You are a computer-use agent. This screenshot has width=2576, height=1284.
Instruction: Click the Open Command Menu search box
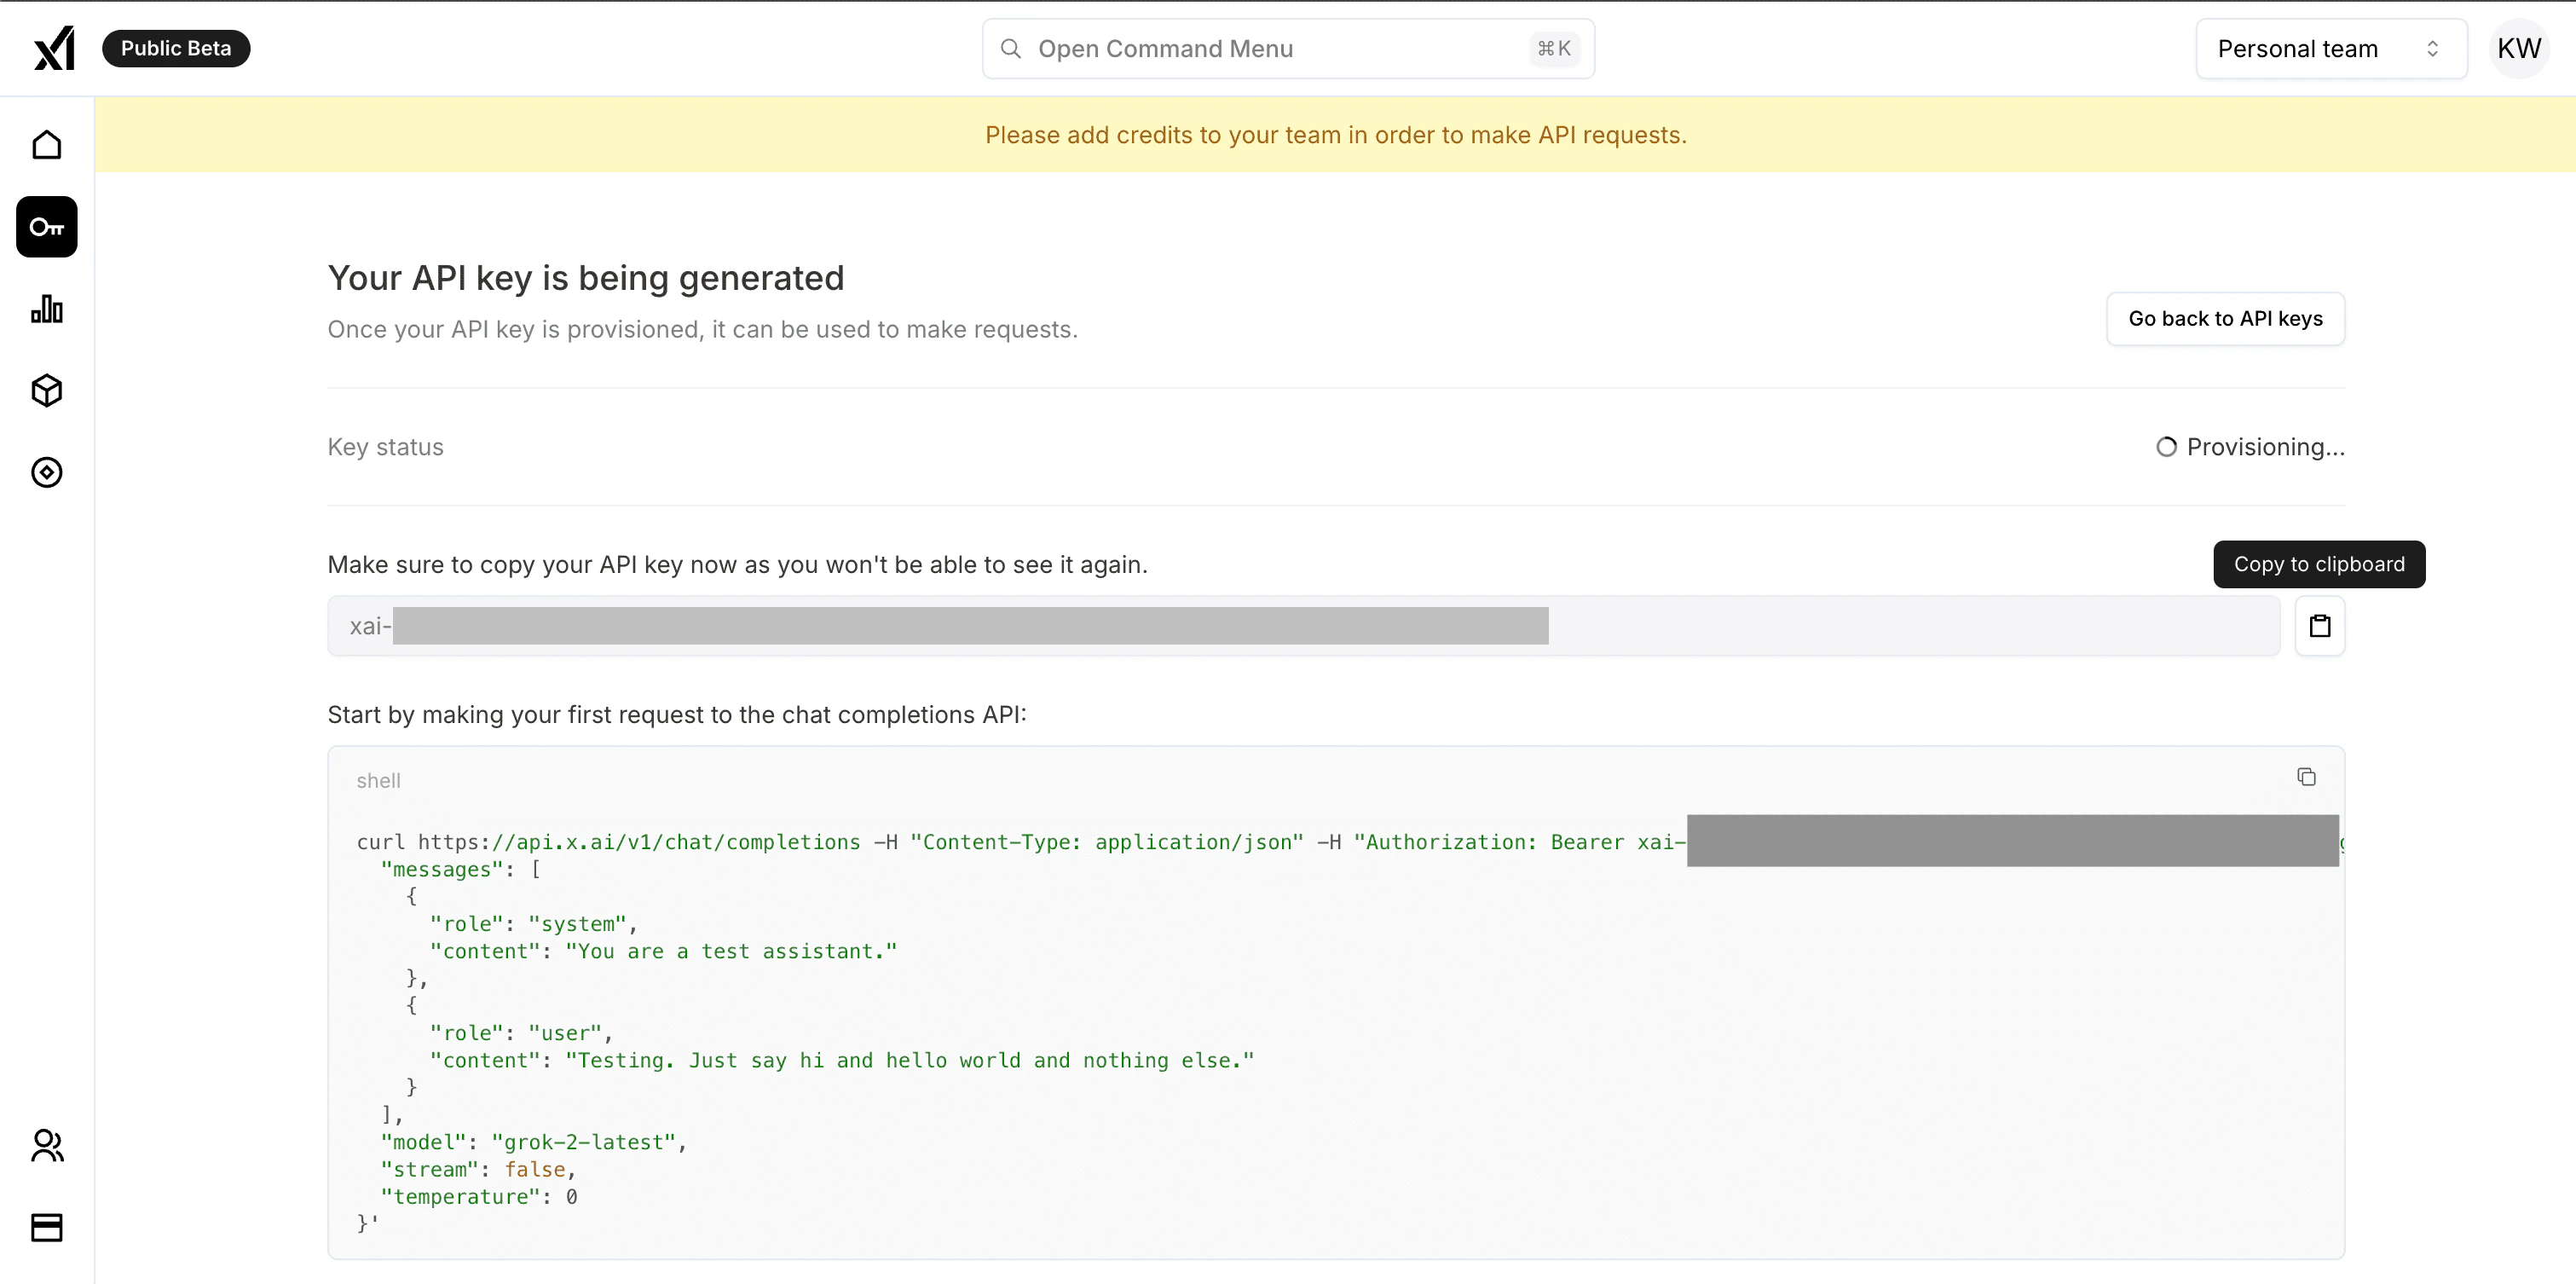point(1287,49)
